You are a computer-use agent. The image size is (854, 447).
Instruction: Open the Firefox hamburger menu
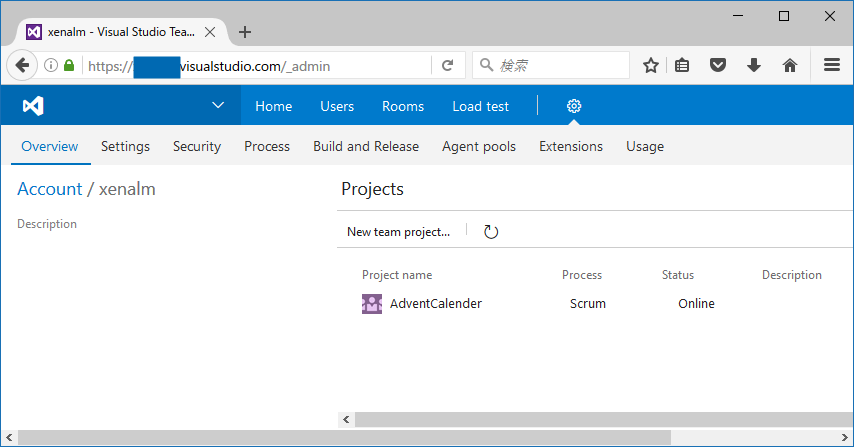click(x=832, y=65)
